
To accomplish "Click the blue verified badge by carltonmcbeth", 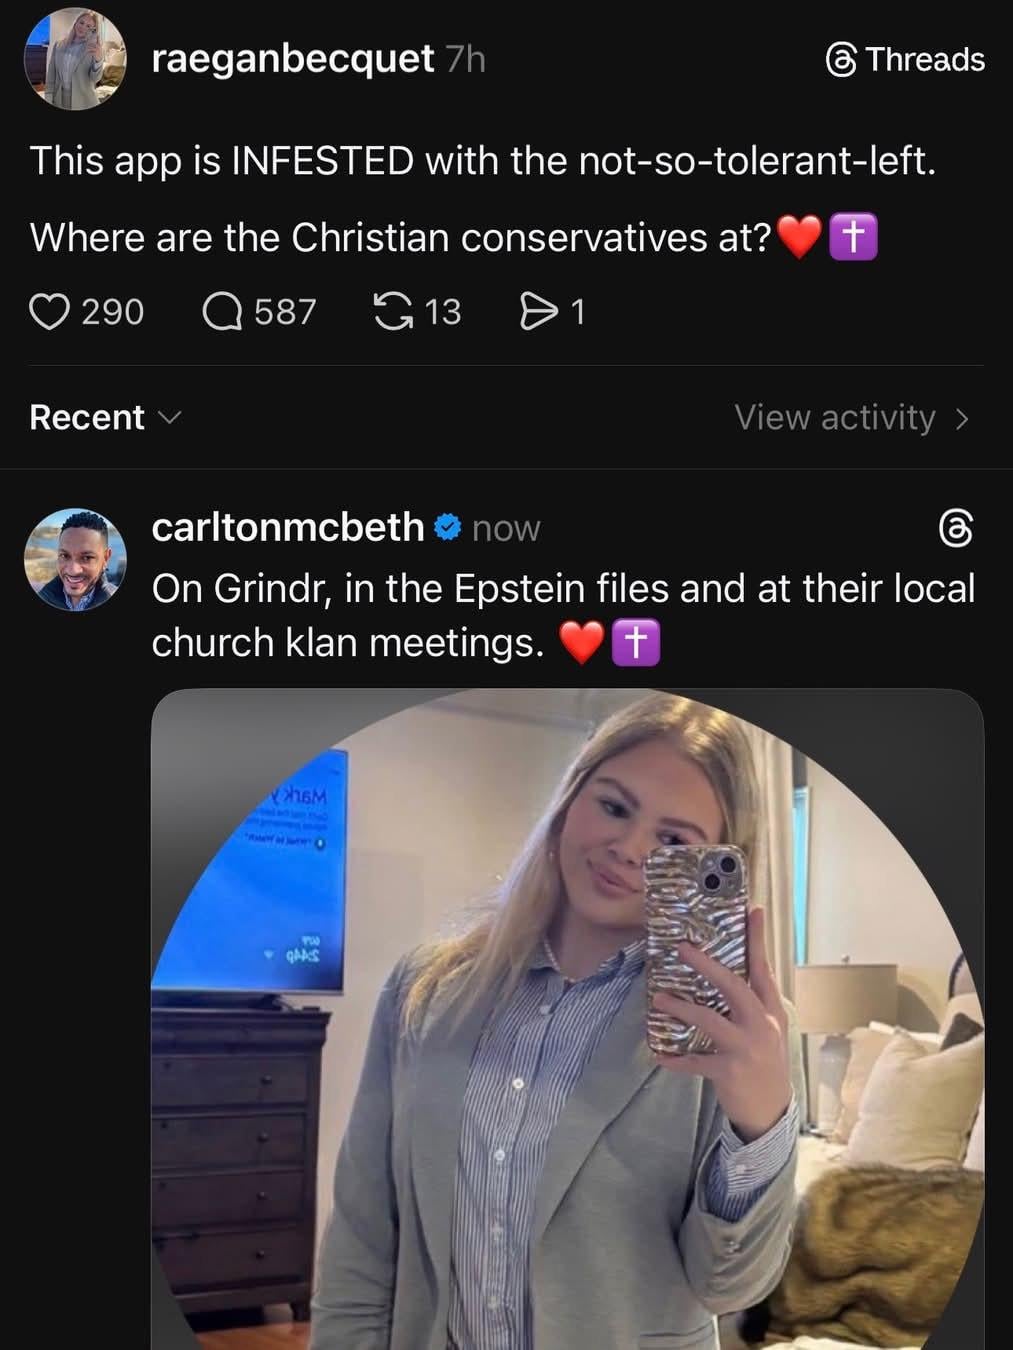I will (448, 526).
